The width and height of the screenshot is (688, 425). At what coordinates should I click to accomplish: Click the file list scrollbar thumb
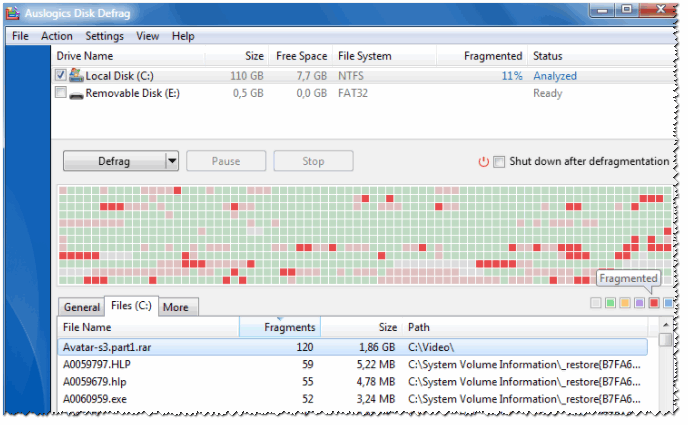[666, 340]
